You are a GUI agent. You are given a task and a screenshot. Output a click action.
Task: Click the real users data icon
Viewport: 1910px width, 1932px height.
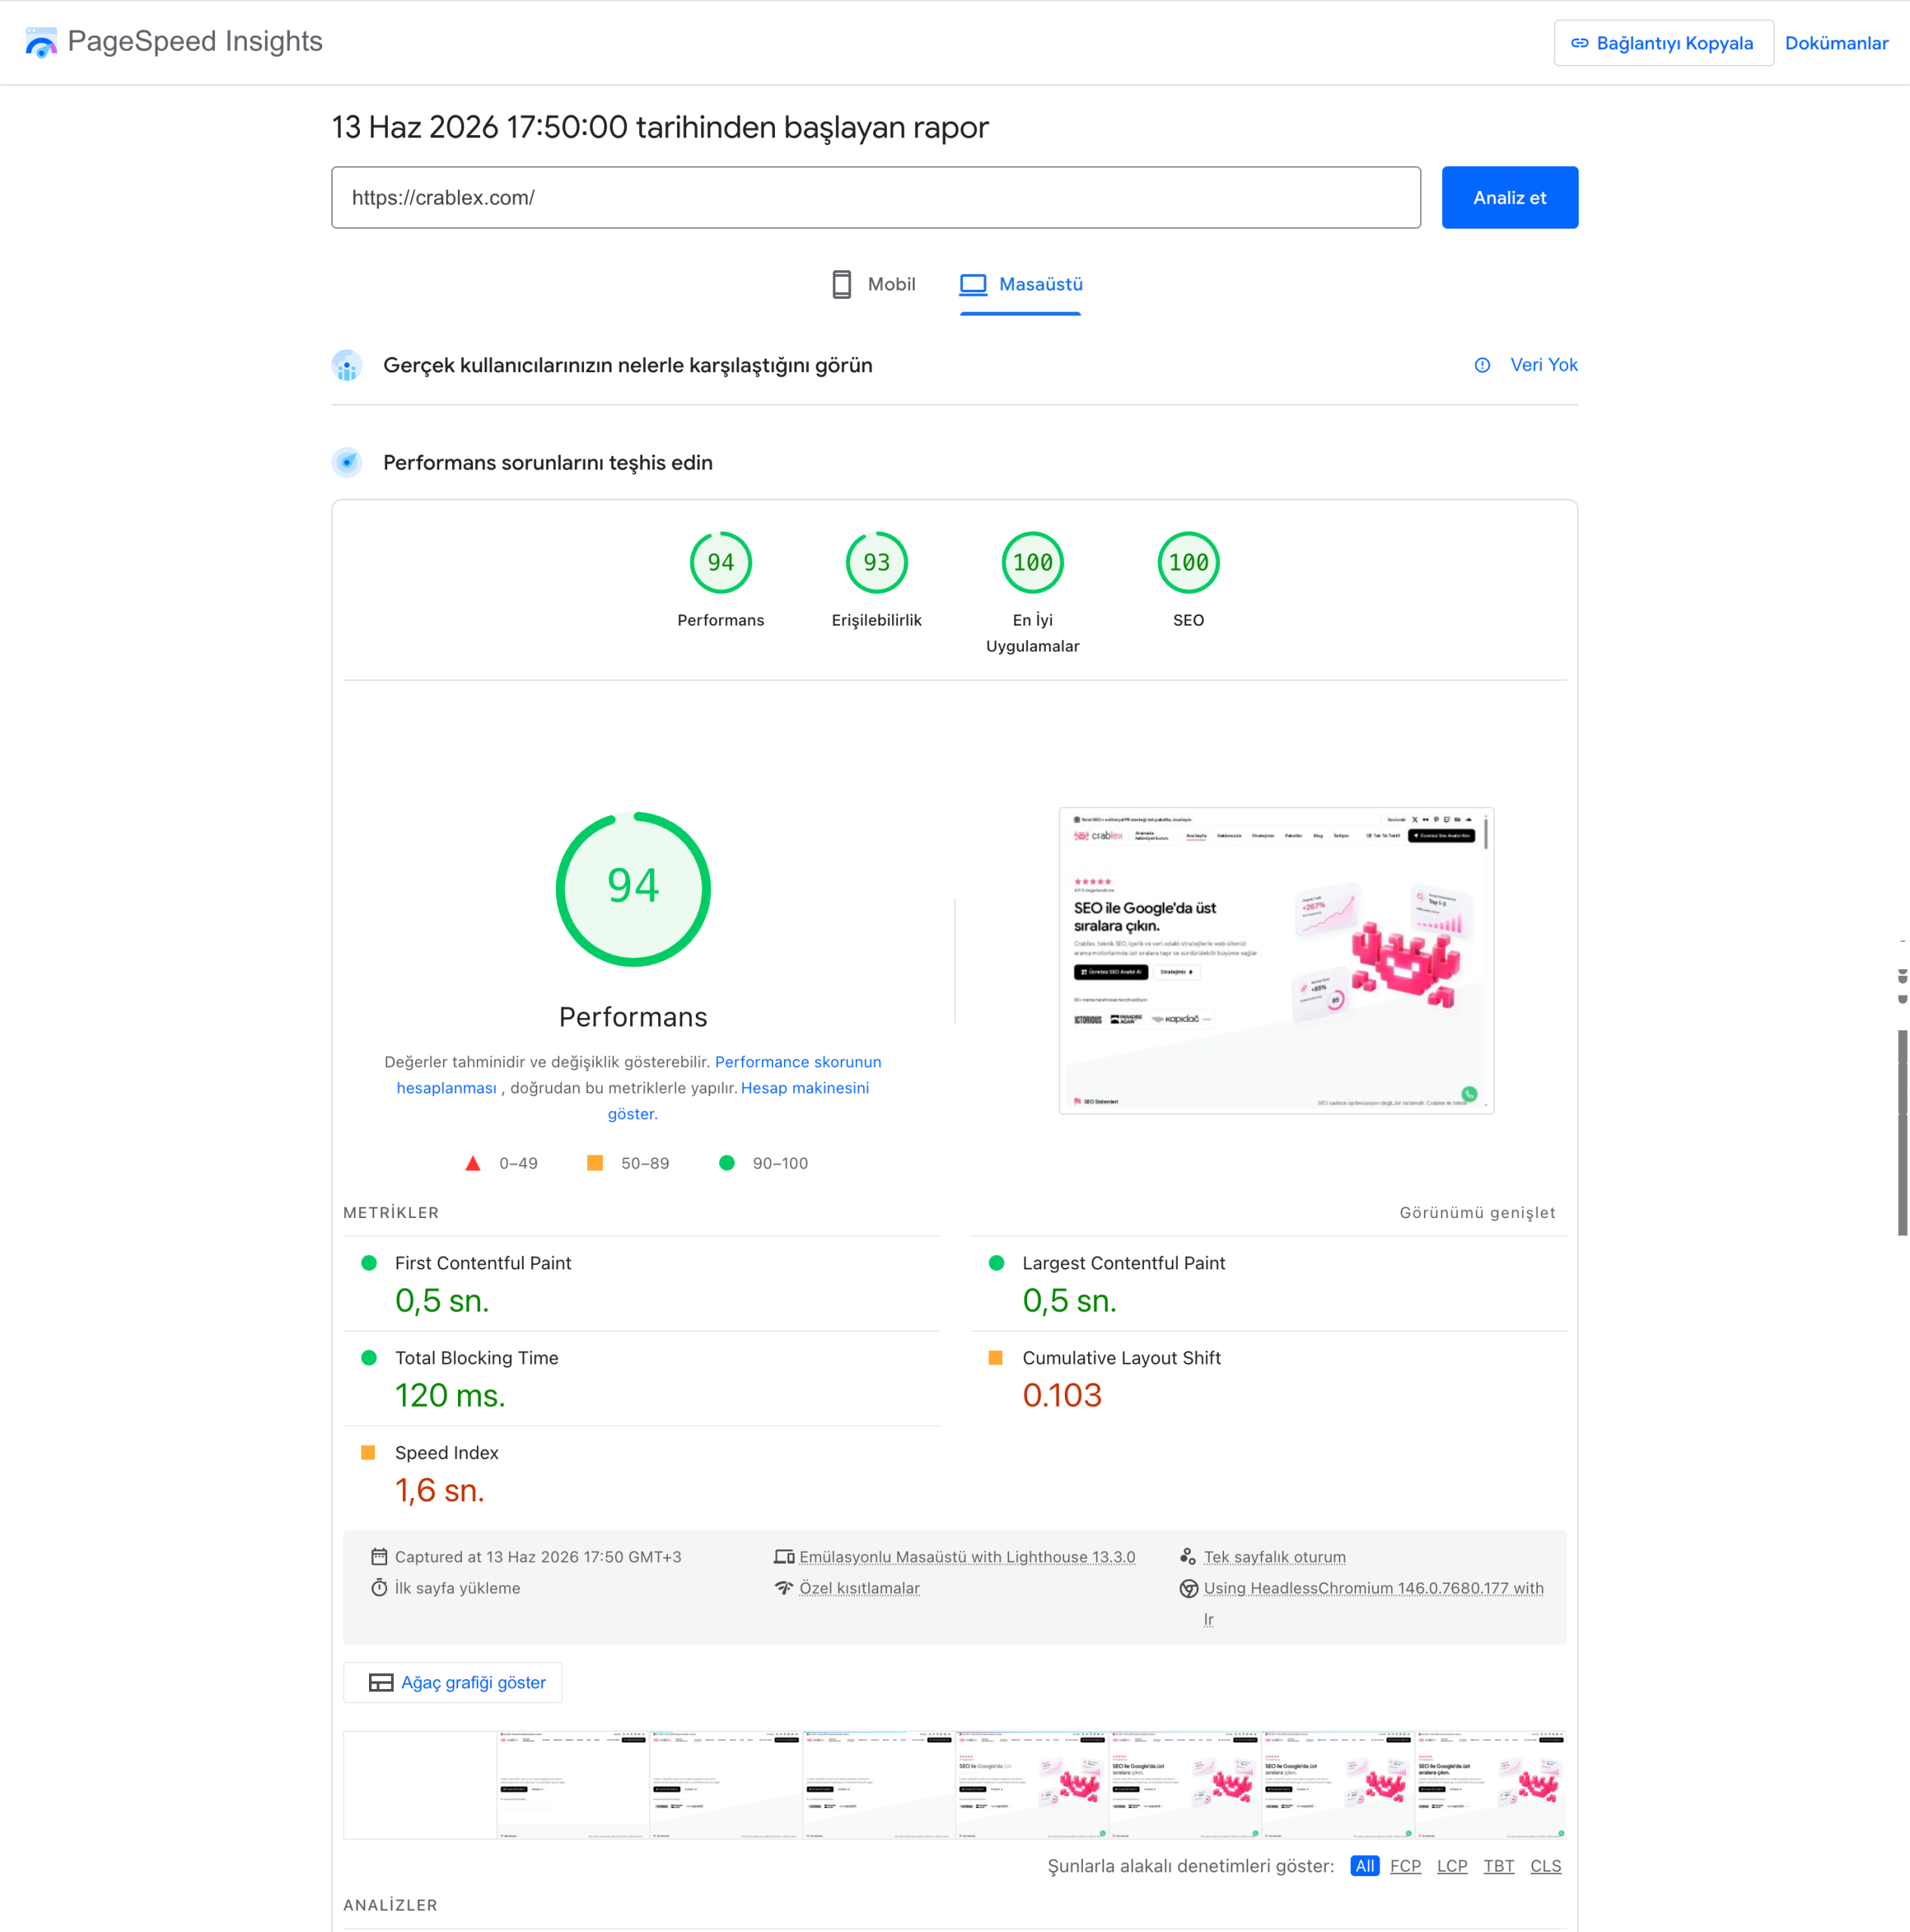[347, 365]
